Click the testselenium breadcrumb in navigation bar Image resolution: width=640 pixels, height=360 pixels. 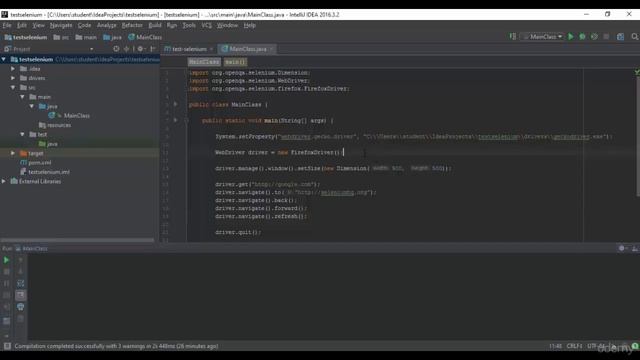[x=26, y=37]
